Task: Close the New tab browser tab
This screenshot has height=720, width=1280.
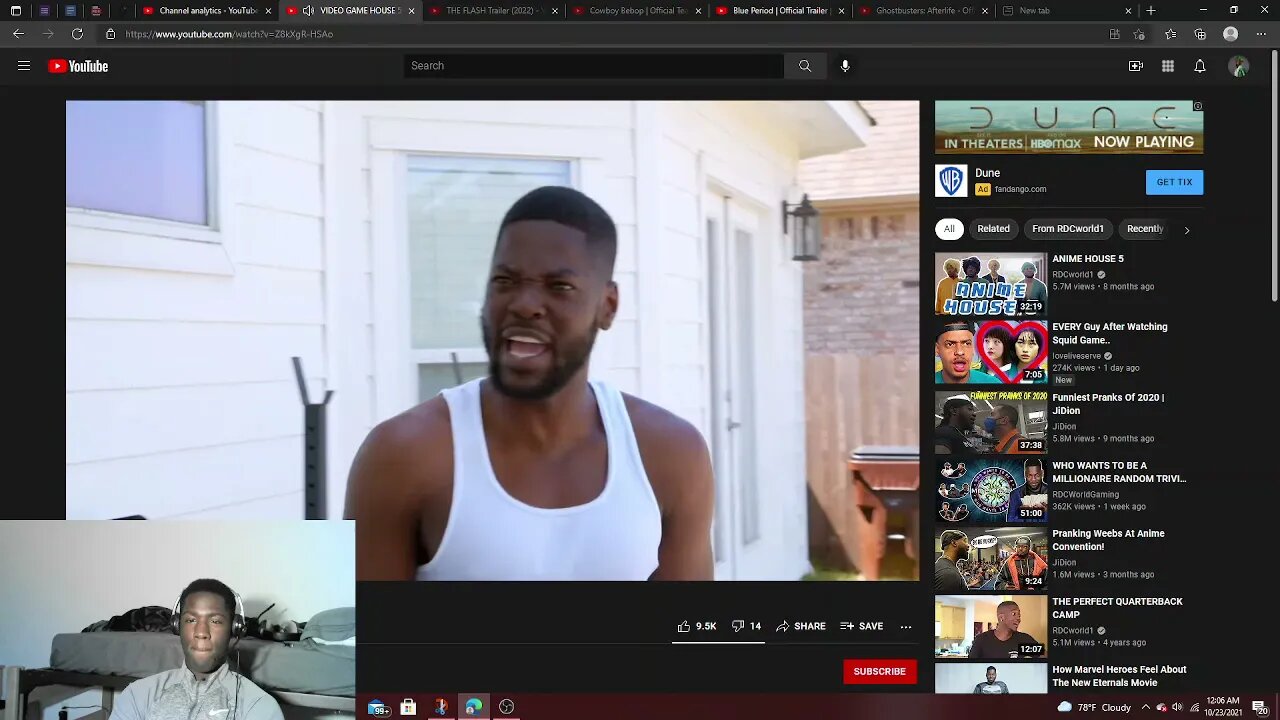Action: click(x=1128, y=11)
